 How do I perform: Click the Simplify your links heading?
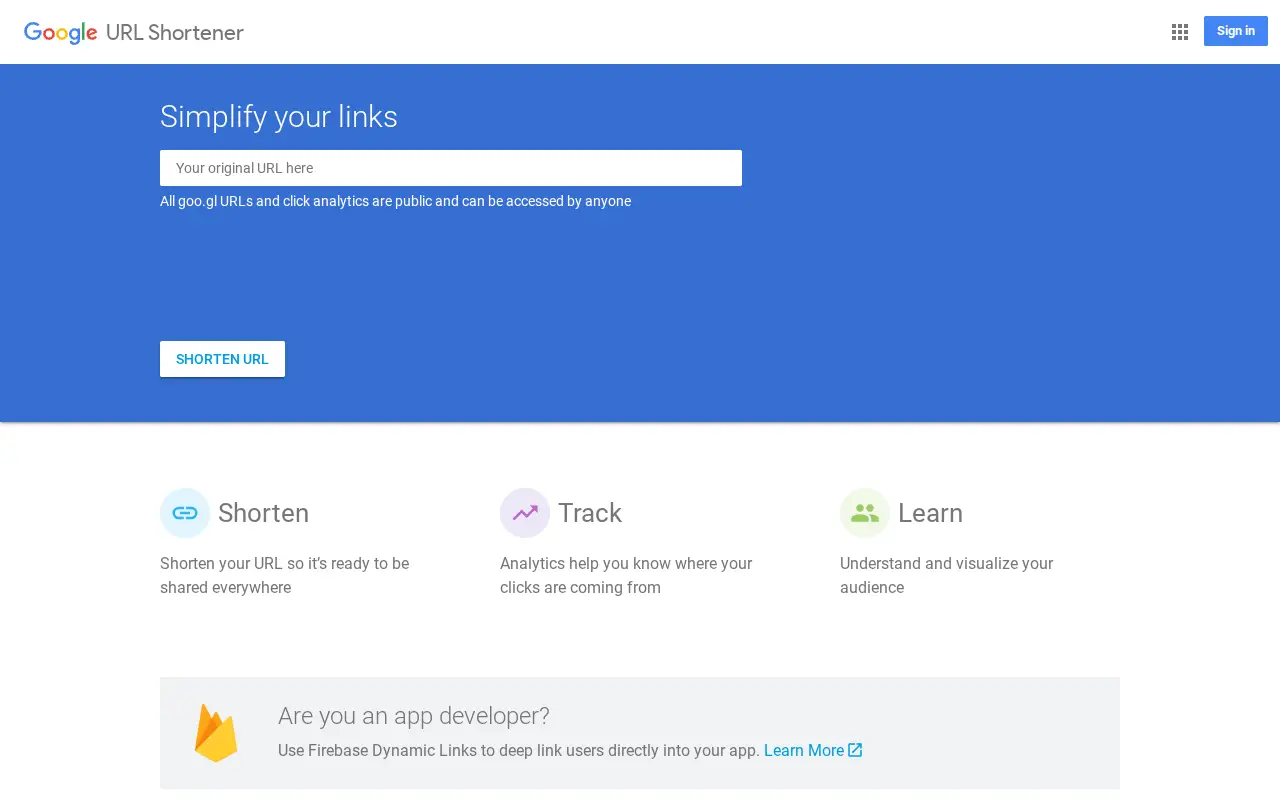pyautogui.click(x=279, y=117)
